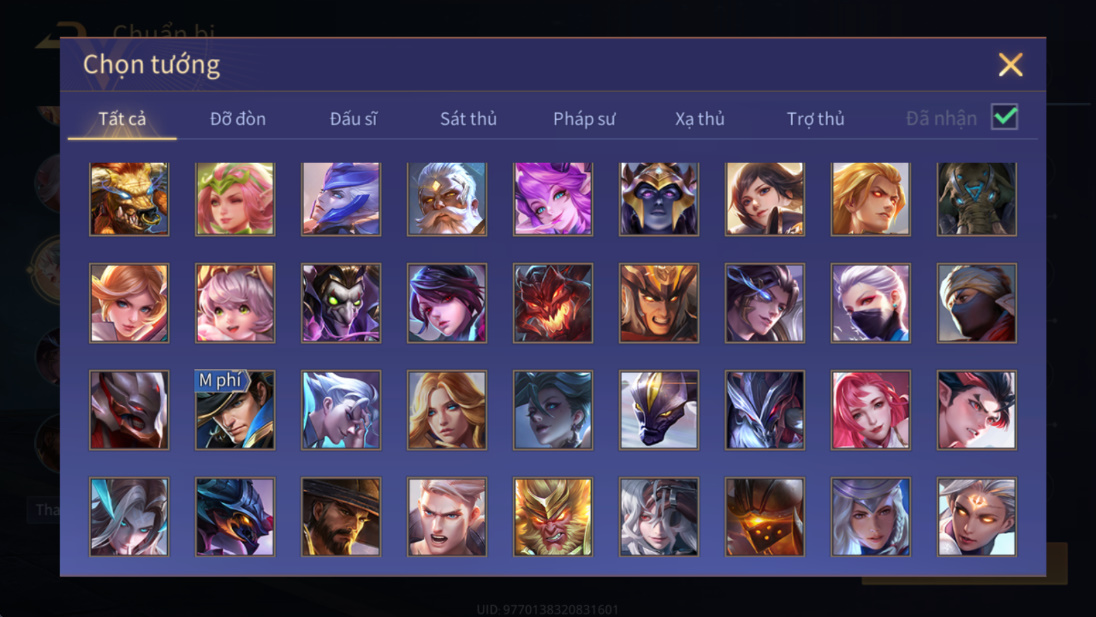Pick the pink-haired girl with green leaf crown
The image size is (1096, 617).
[x=235, y=199]
